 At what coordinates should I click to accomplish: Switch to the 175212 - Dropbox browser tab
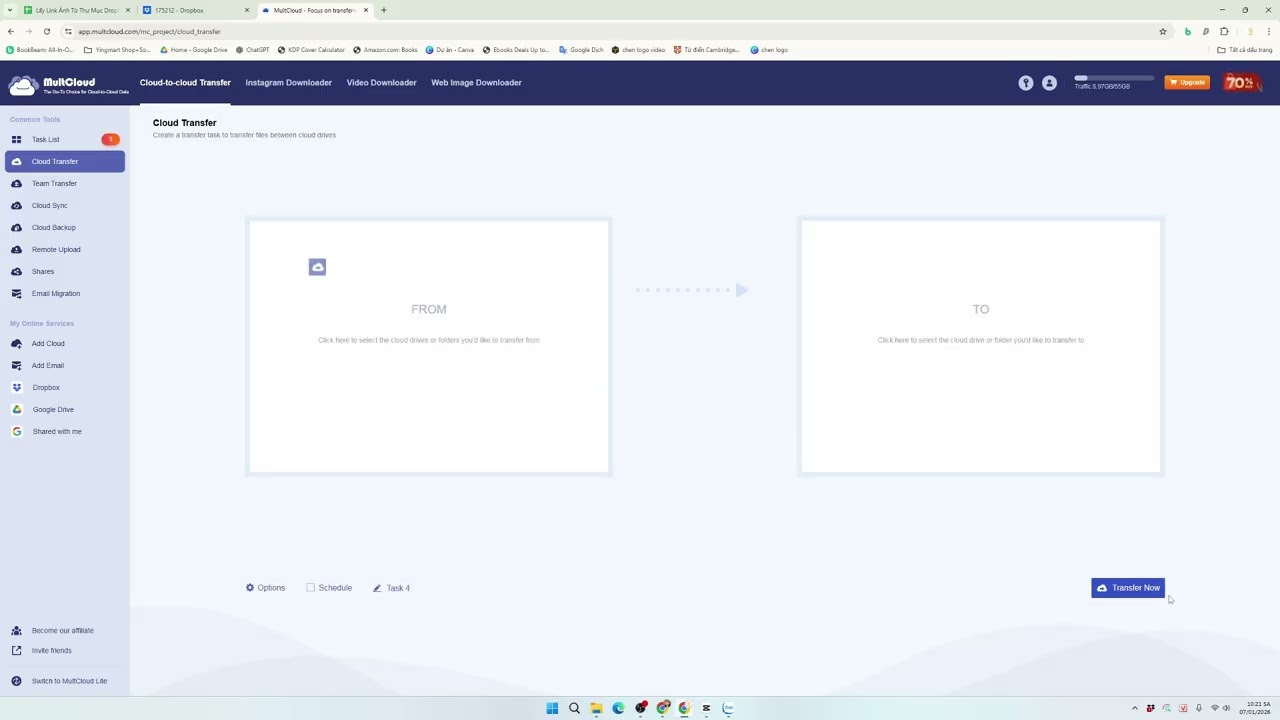coord(195,10)
